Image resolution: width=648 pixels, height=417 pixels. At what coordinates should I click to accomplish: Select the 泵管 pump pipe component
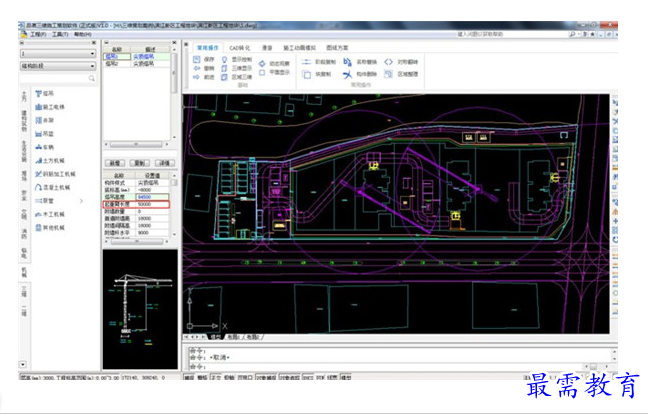[45, 200]
